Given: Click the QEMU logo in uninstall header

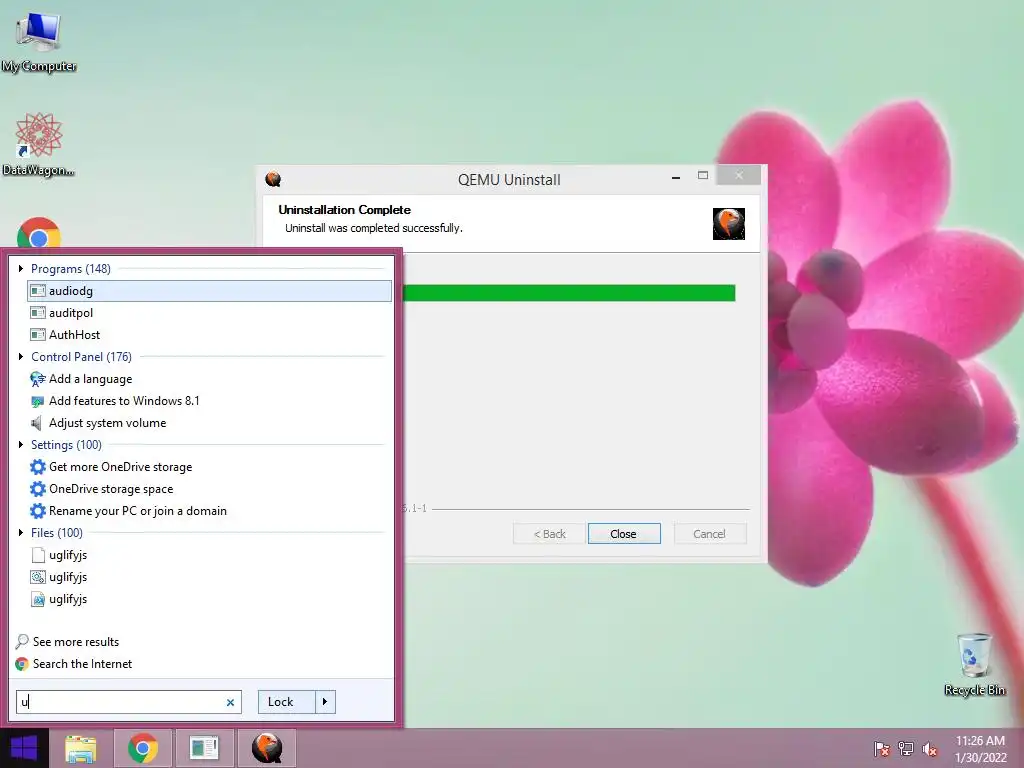Looking at the screenshot, I should (x=729, y=223).
